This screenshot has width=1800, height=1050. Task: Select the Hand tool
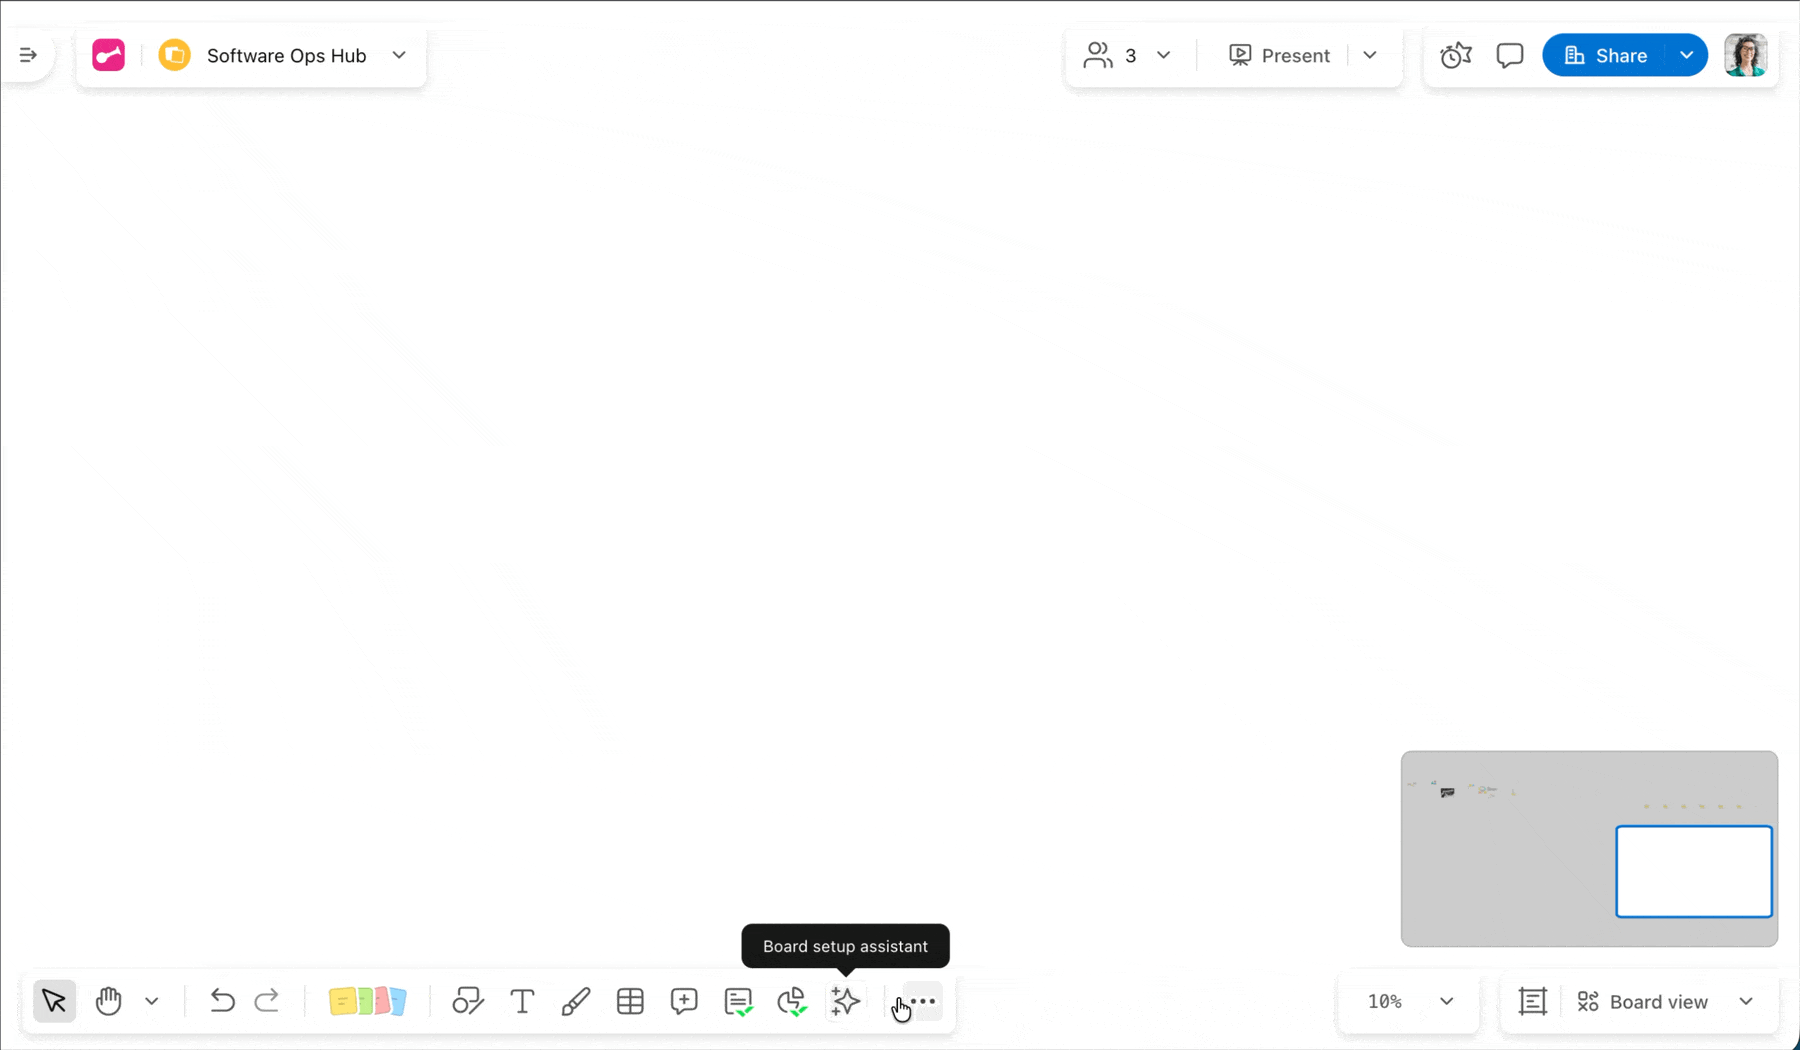(108, 1001)
